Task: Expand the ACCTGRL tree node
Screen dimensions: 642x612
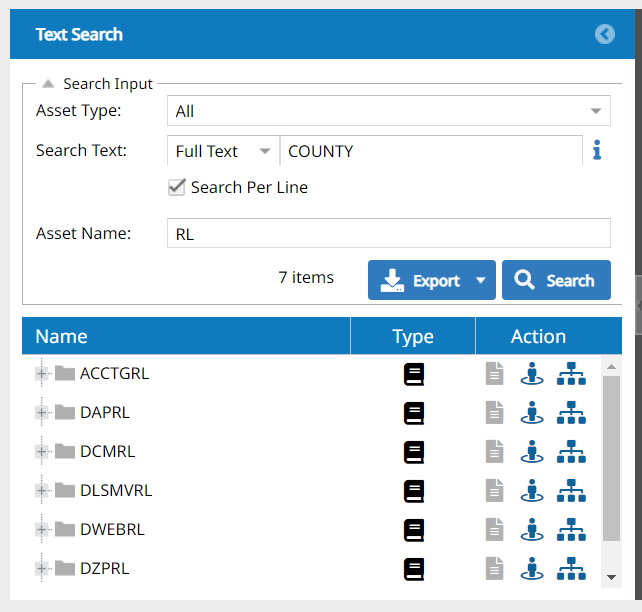Action: click(41, 373)
